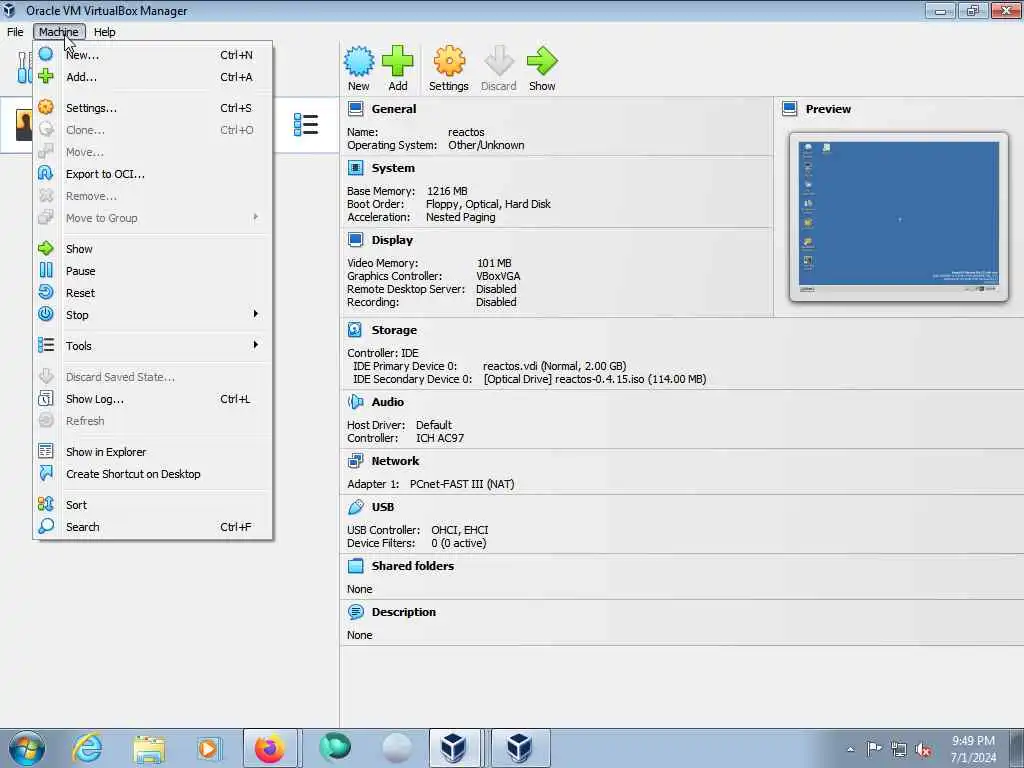Select Show in the Machine menu
The image size is (1024, 768).
[153, 249]
